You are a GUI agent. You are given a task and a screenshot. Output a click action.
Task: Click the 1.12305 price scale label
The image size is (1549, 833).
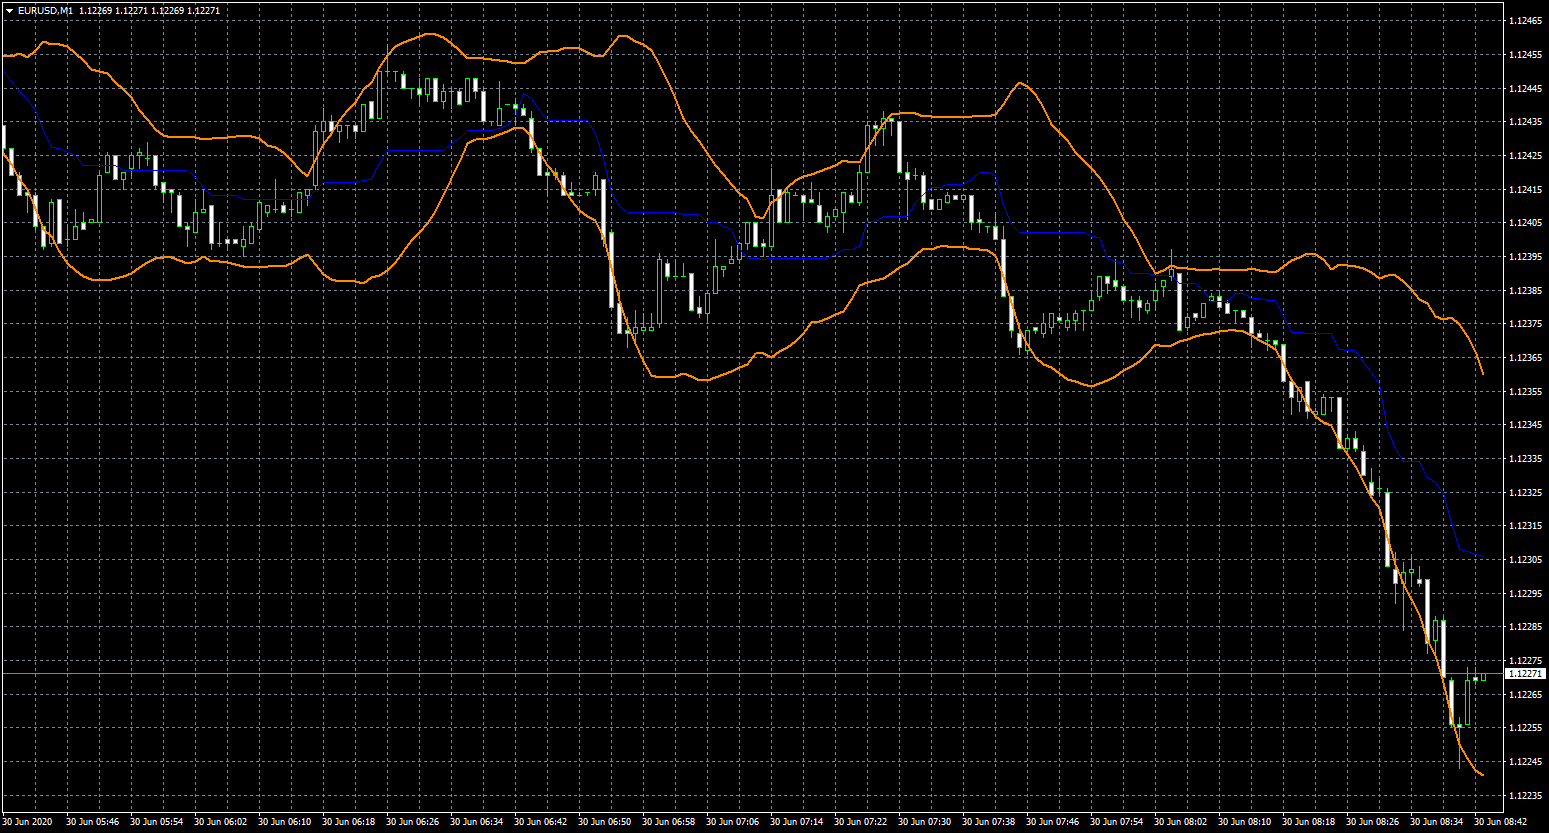coord(1524,559)
